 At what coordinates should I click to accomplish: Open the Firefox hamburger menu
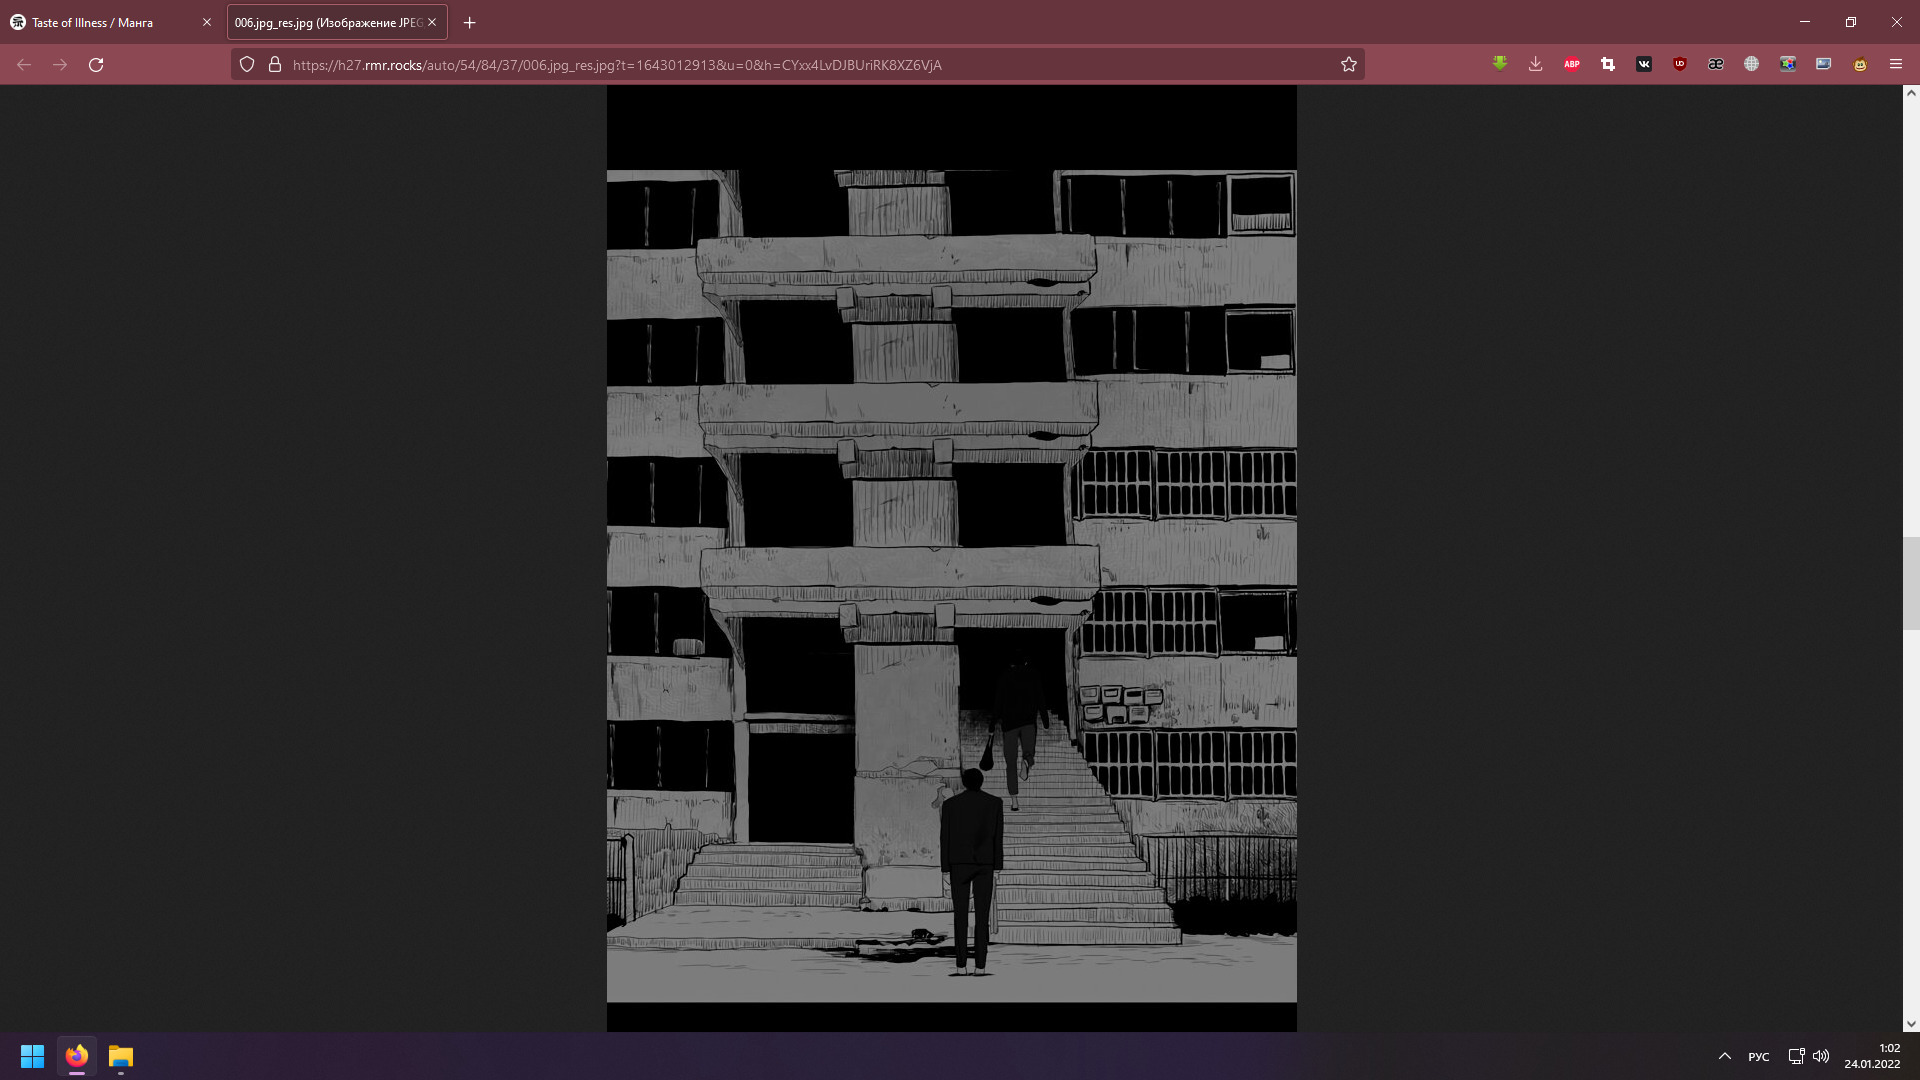1895,64
